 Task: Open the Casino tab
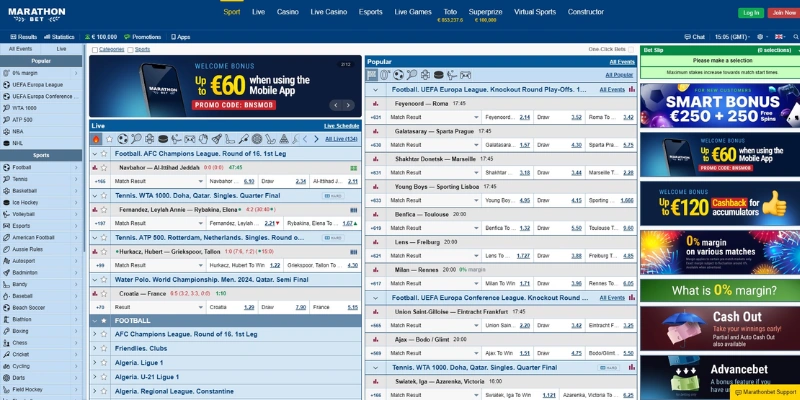[x=288, y=12]
